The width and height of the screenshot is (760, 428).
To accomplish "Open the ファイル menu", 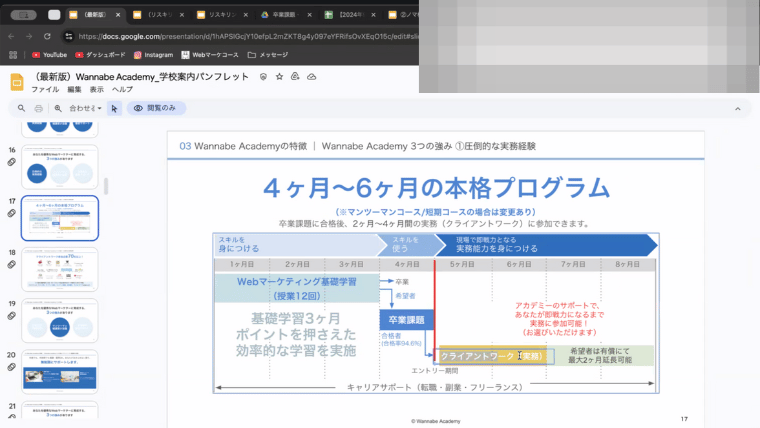I will pos(45,90).
